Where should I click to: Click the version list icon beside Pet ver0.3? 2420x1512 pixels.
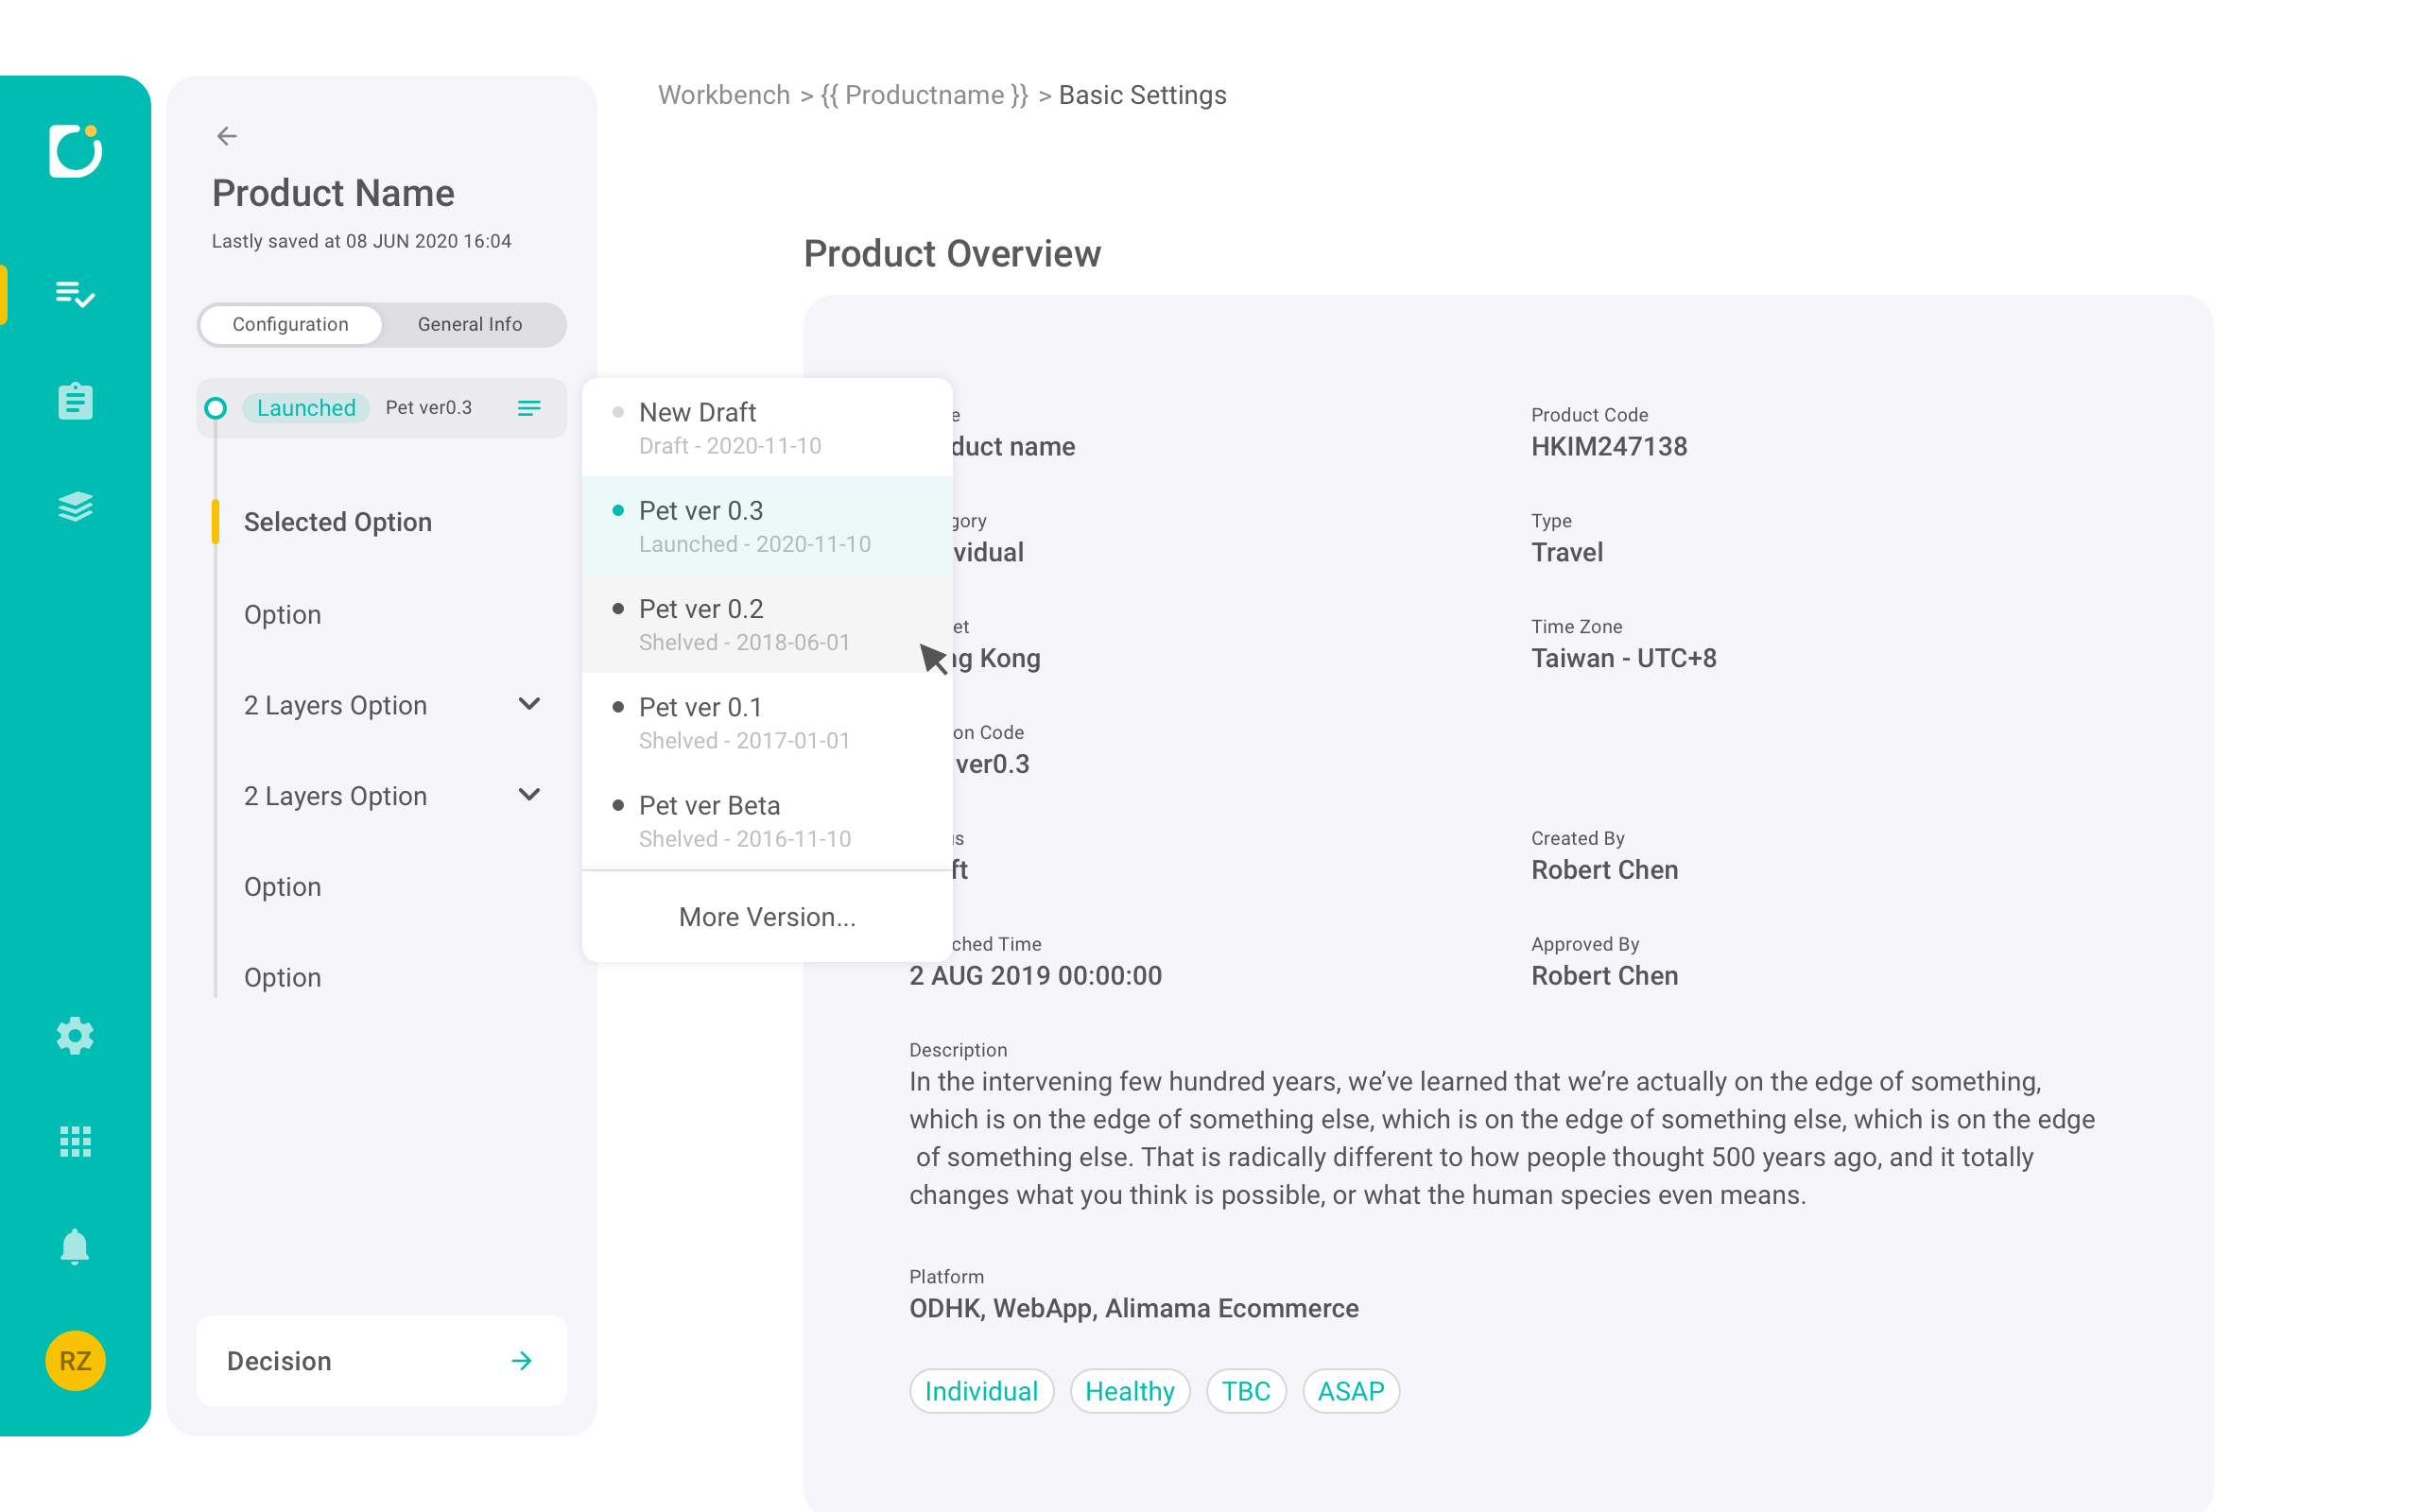pyautogui.click(x=529, y=408)
